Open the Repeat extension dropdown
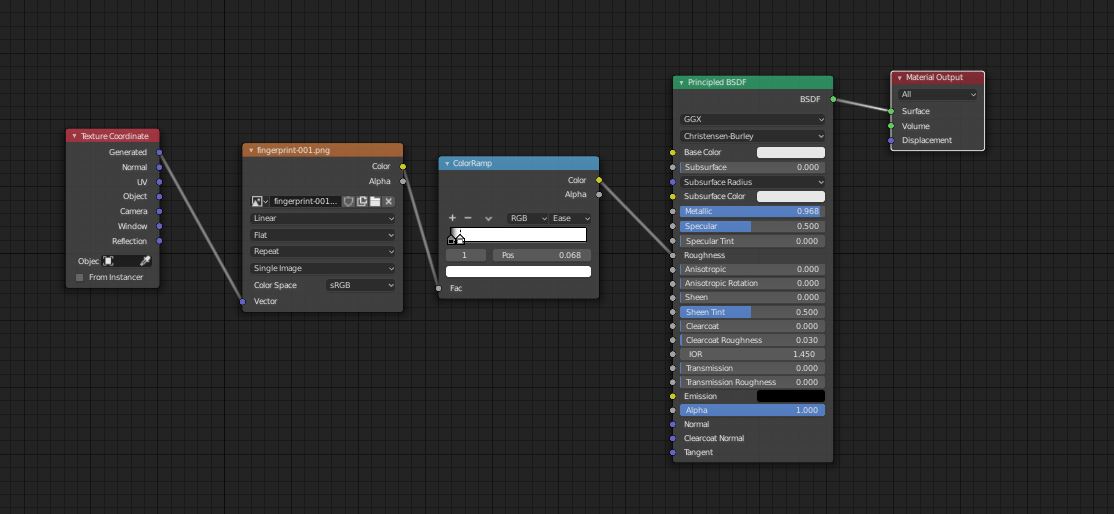Screen dimensions: 1114x514 pyautogui.click(x=323, y=251)
